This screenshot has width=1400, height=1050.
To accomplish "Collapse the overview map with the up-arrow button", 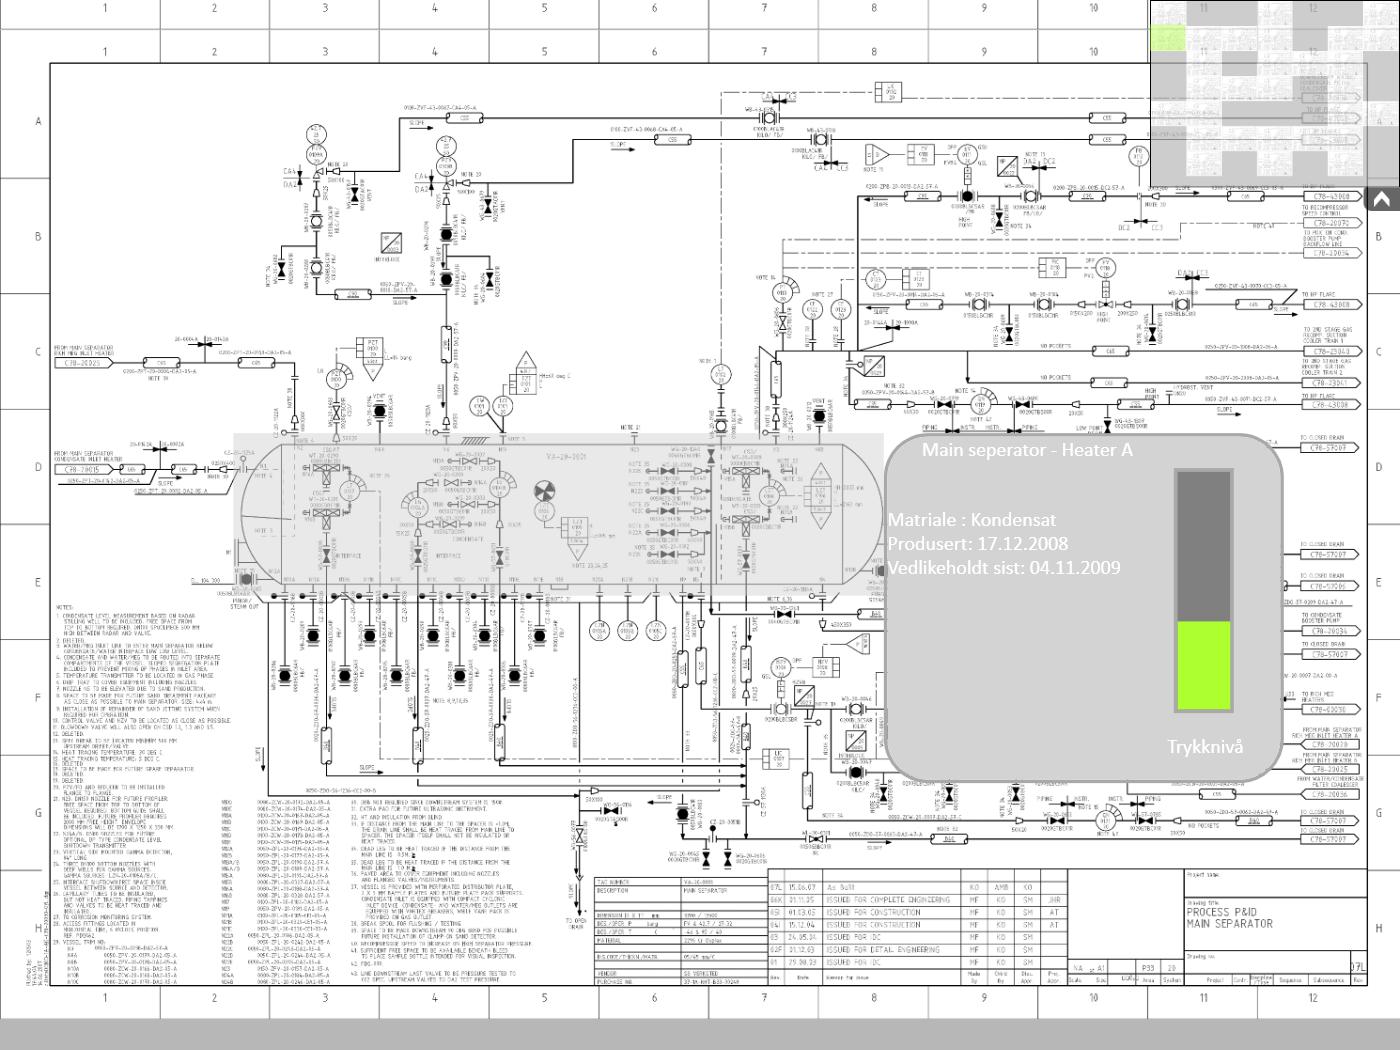I will click(1384, 199).
